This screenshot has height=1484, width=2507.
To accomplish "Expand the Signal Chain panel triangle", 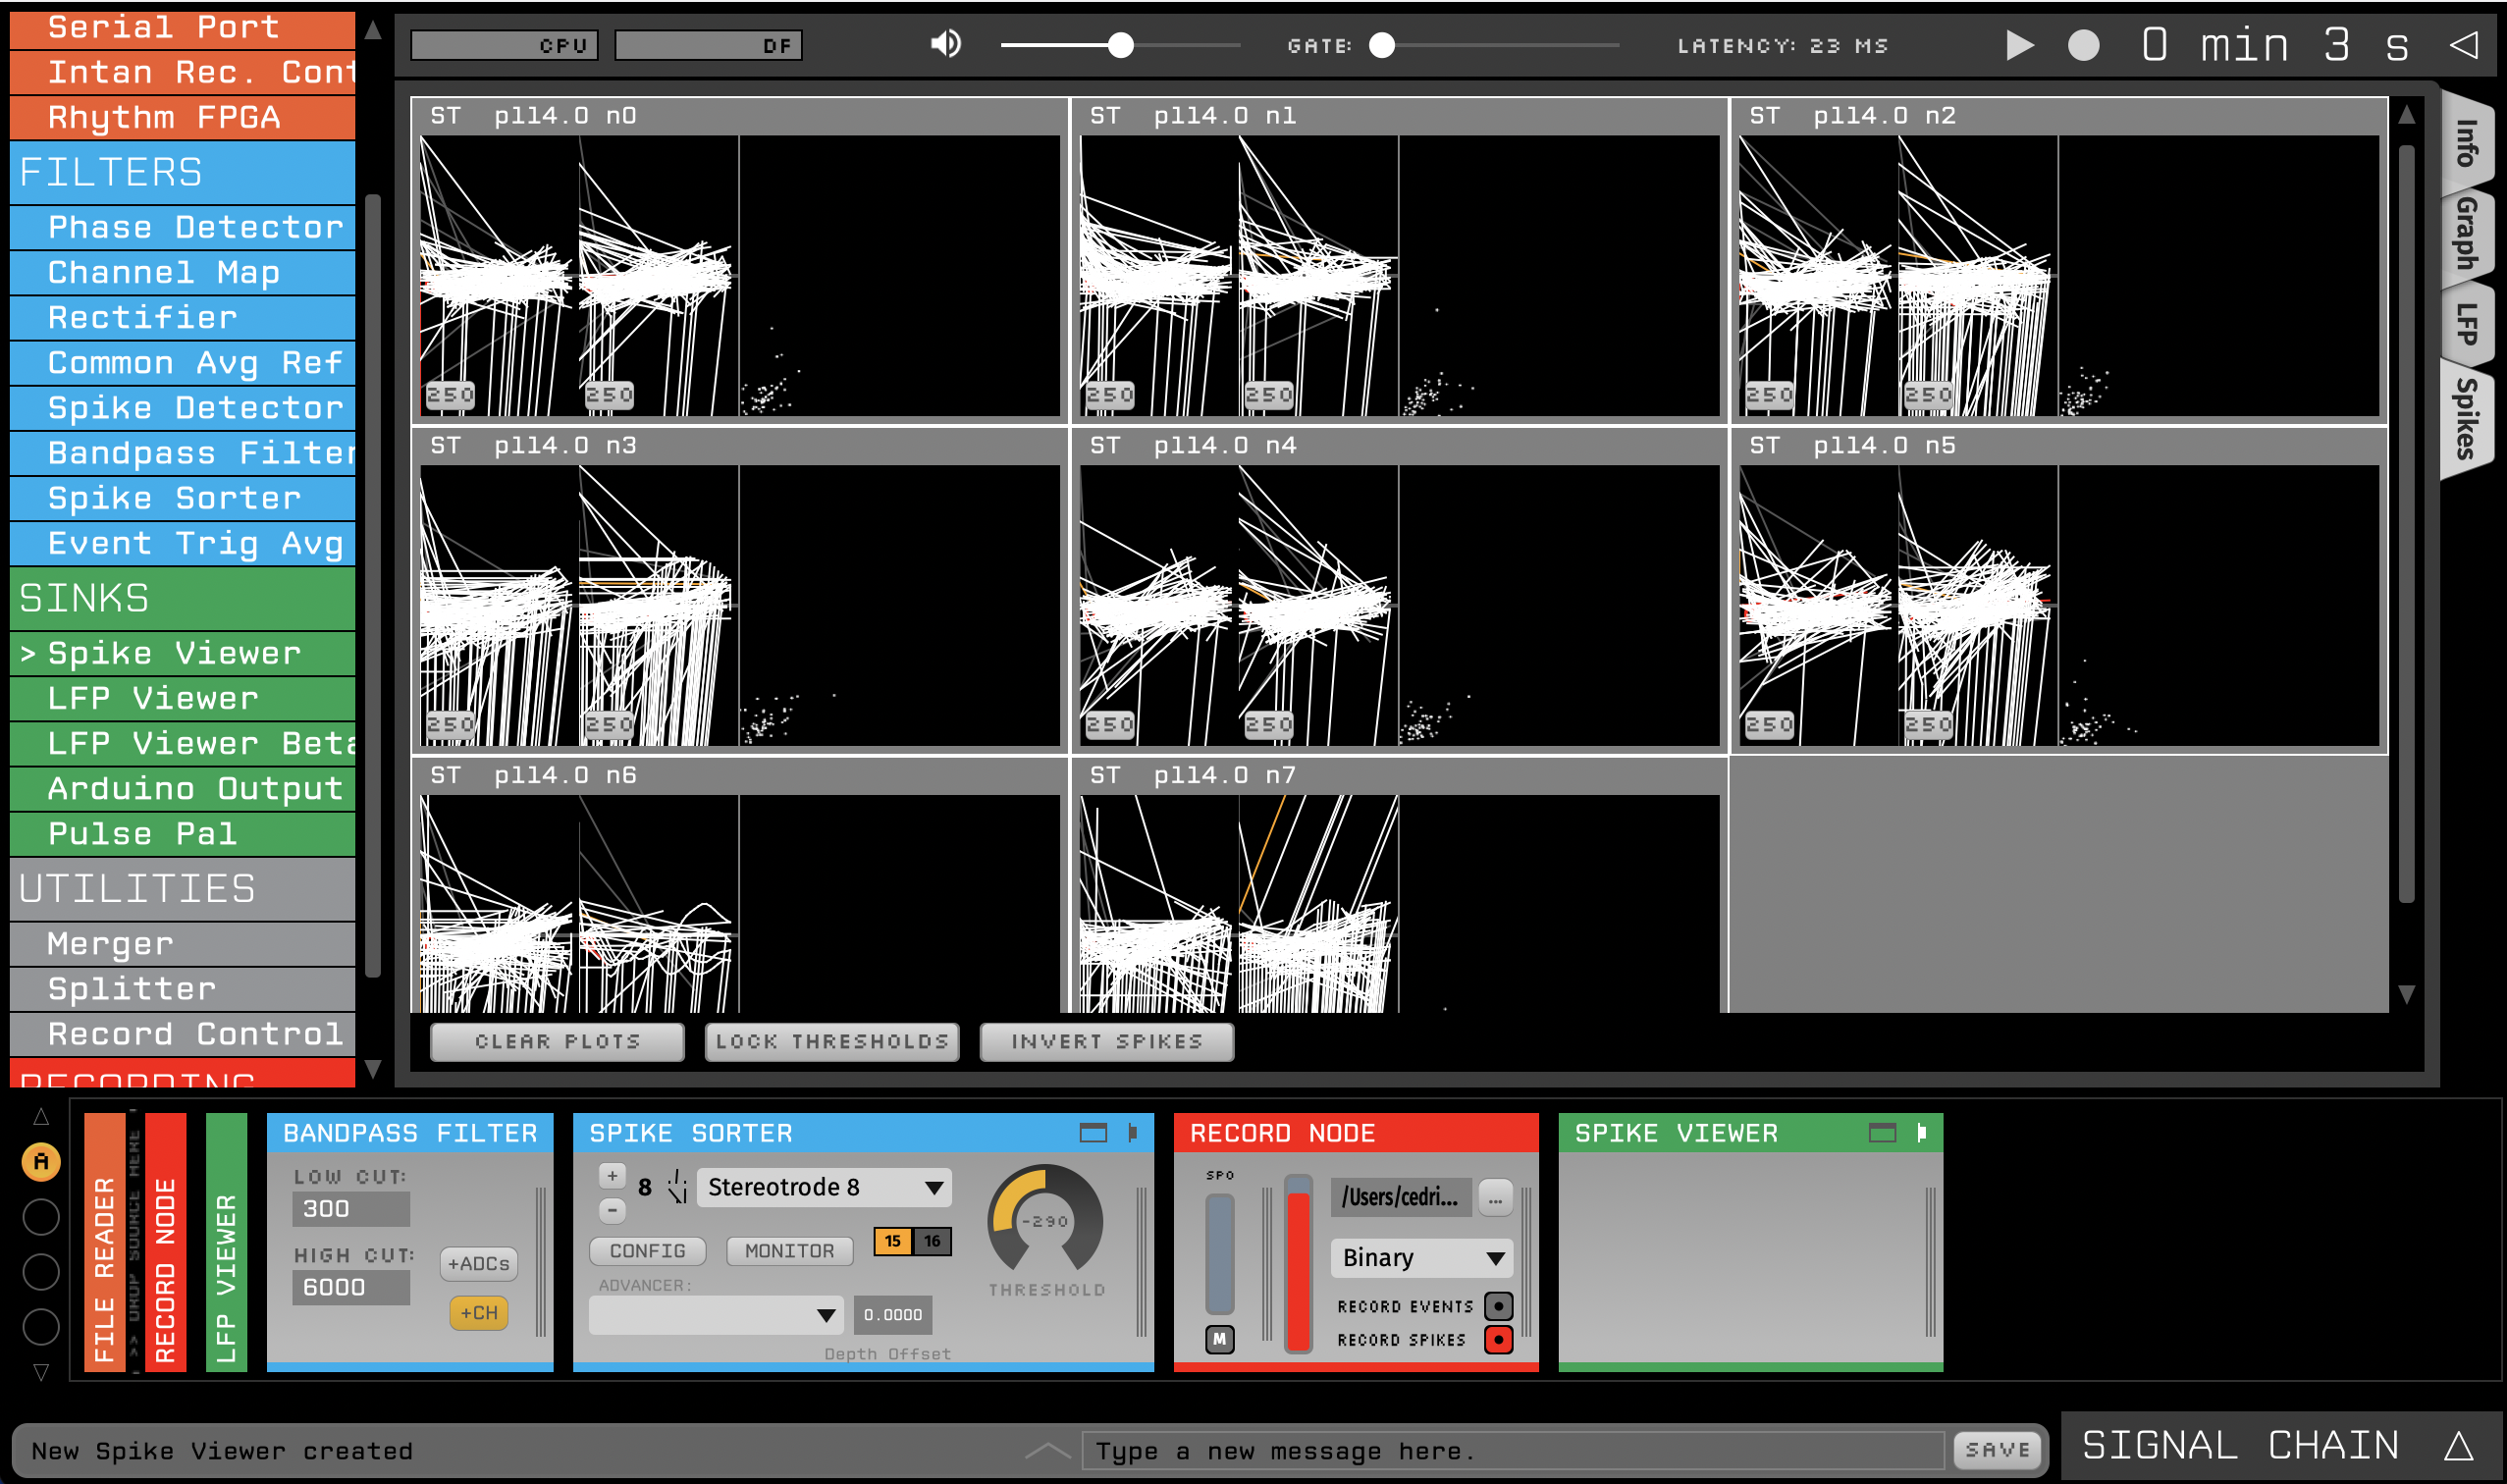I will pos(2459,1446).
